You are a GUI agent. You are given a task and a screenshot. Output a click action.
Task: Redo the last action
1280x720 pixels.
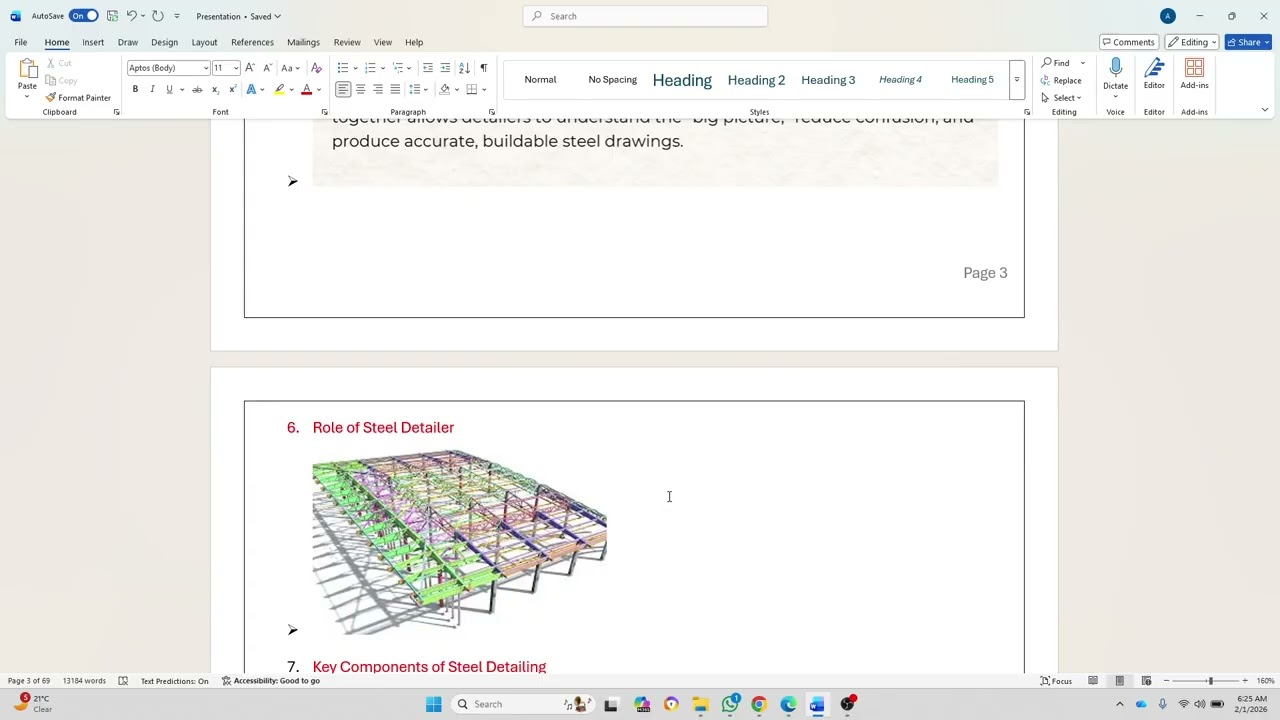(158, 16)
